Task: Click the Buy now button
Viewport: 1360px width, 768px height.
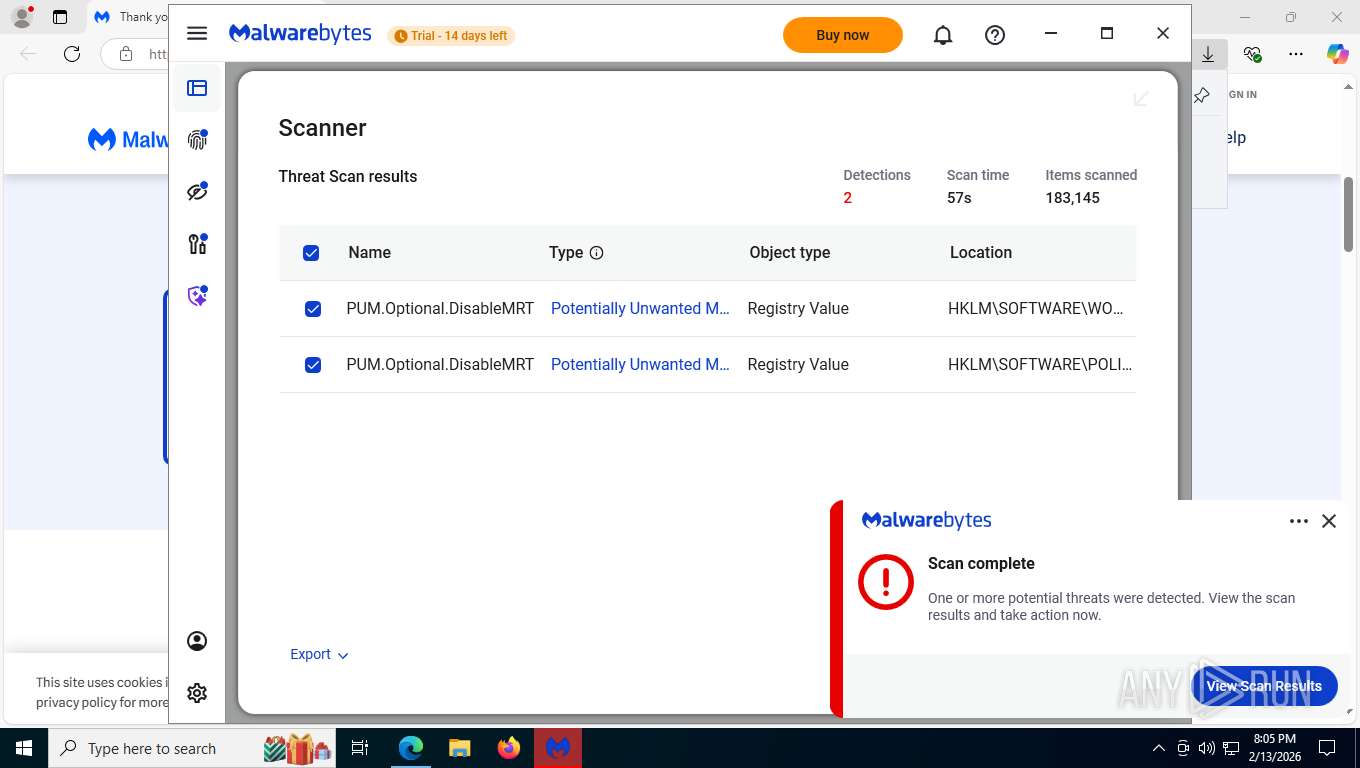Action: click(842, 35)
